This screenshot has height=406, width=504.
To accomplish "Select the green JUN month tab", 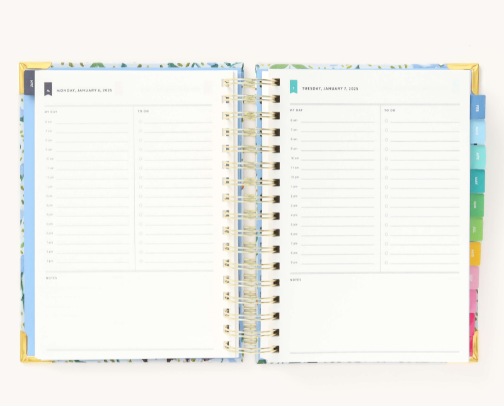I will [477, 205].
